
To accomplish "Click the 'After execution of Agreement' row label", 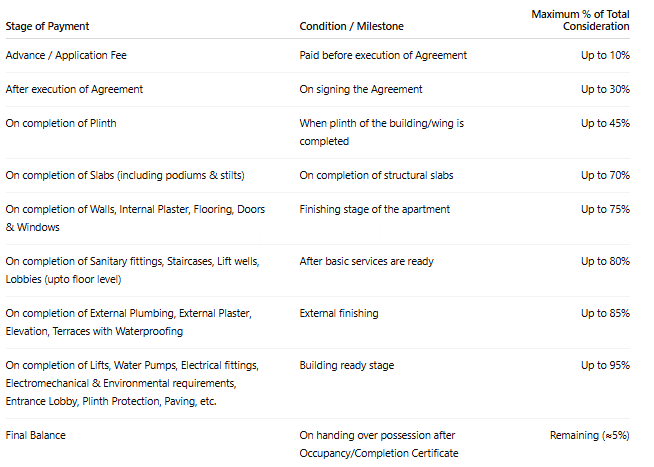I will [74, 89].
